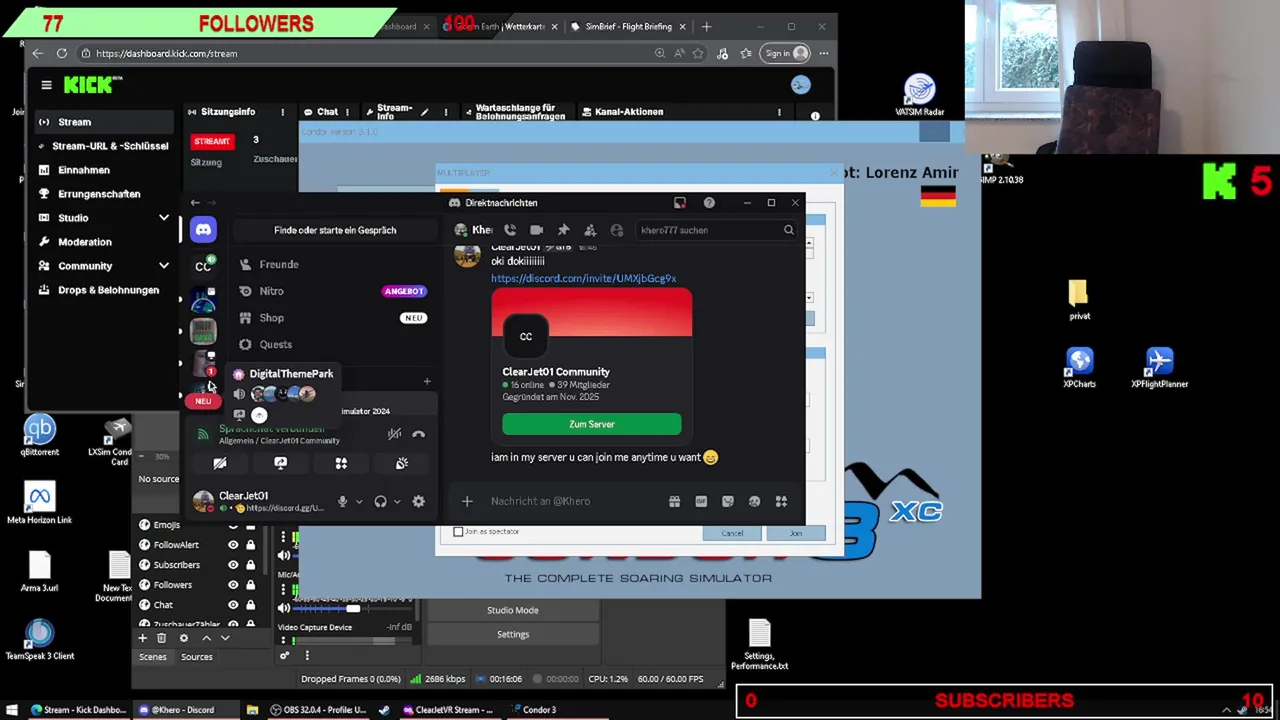Mute microphone in Discord user panel
Viewport: 1280px width, 720px height.
[x=343, y=501]
